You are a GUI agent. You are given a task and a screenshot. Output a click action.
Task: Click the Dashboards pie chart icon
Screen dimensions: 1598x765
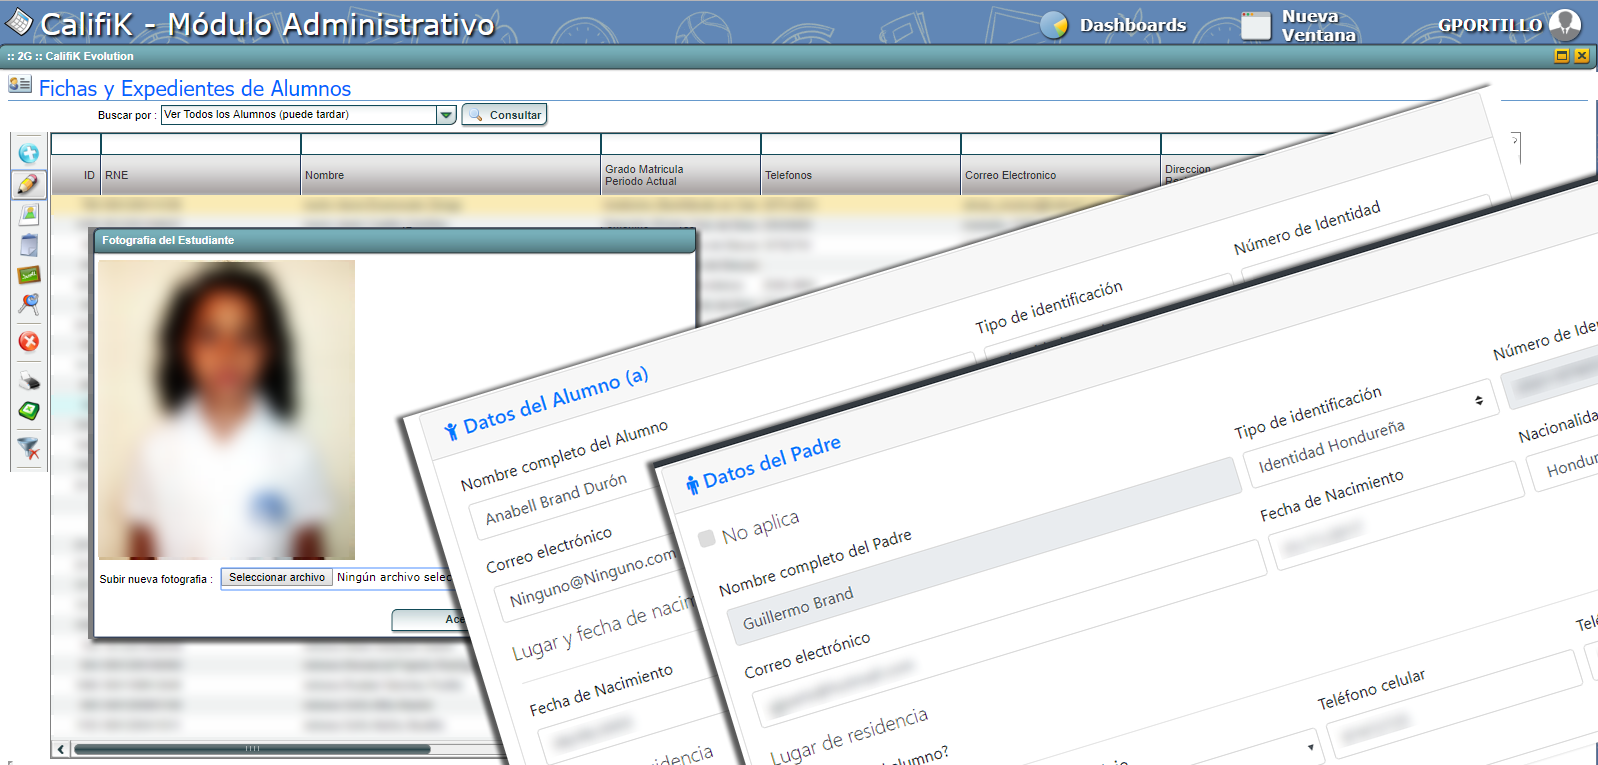[x=1054, y=25]
